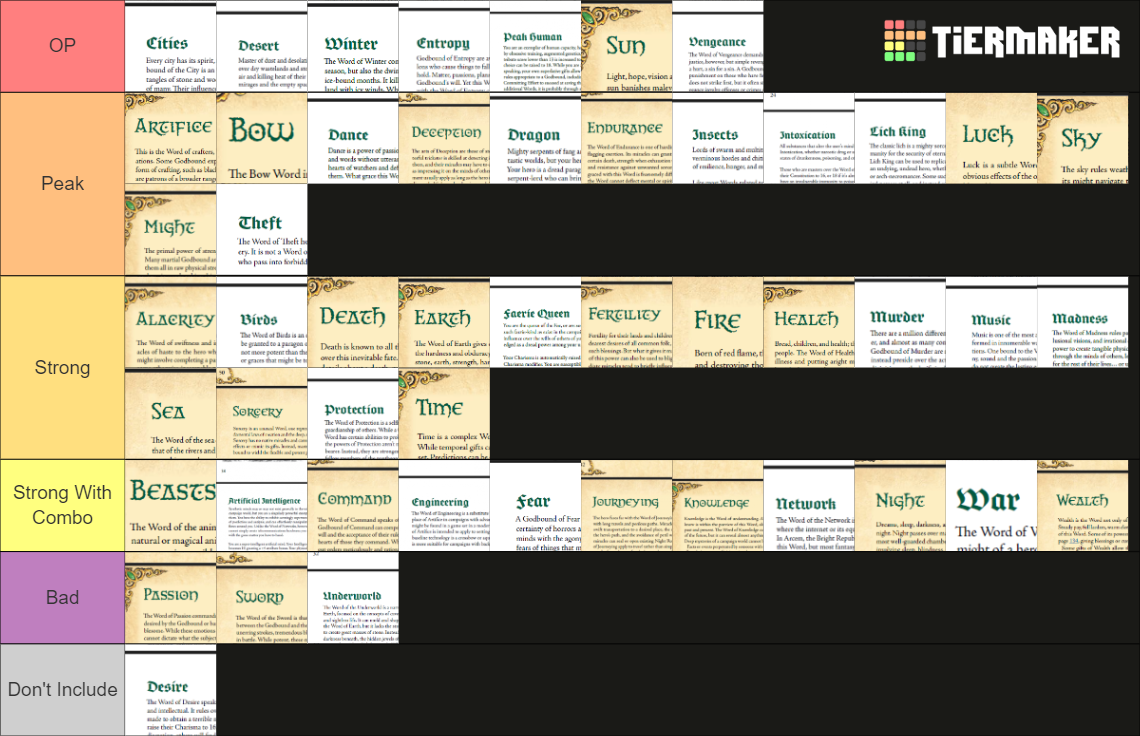Select the Sun card in OP tier
This screenshot has height=736, width=1140.
tap(626, 47)
